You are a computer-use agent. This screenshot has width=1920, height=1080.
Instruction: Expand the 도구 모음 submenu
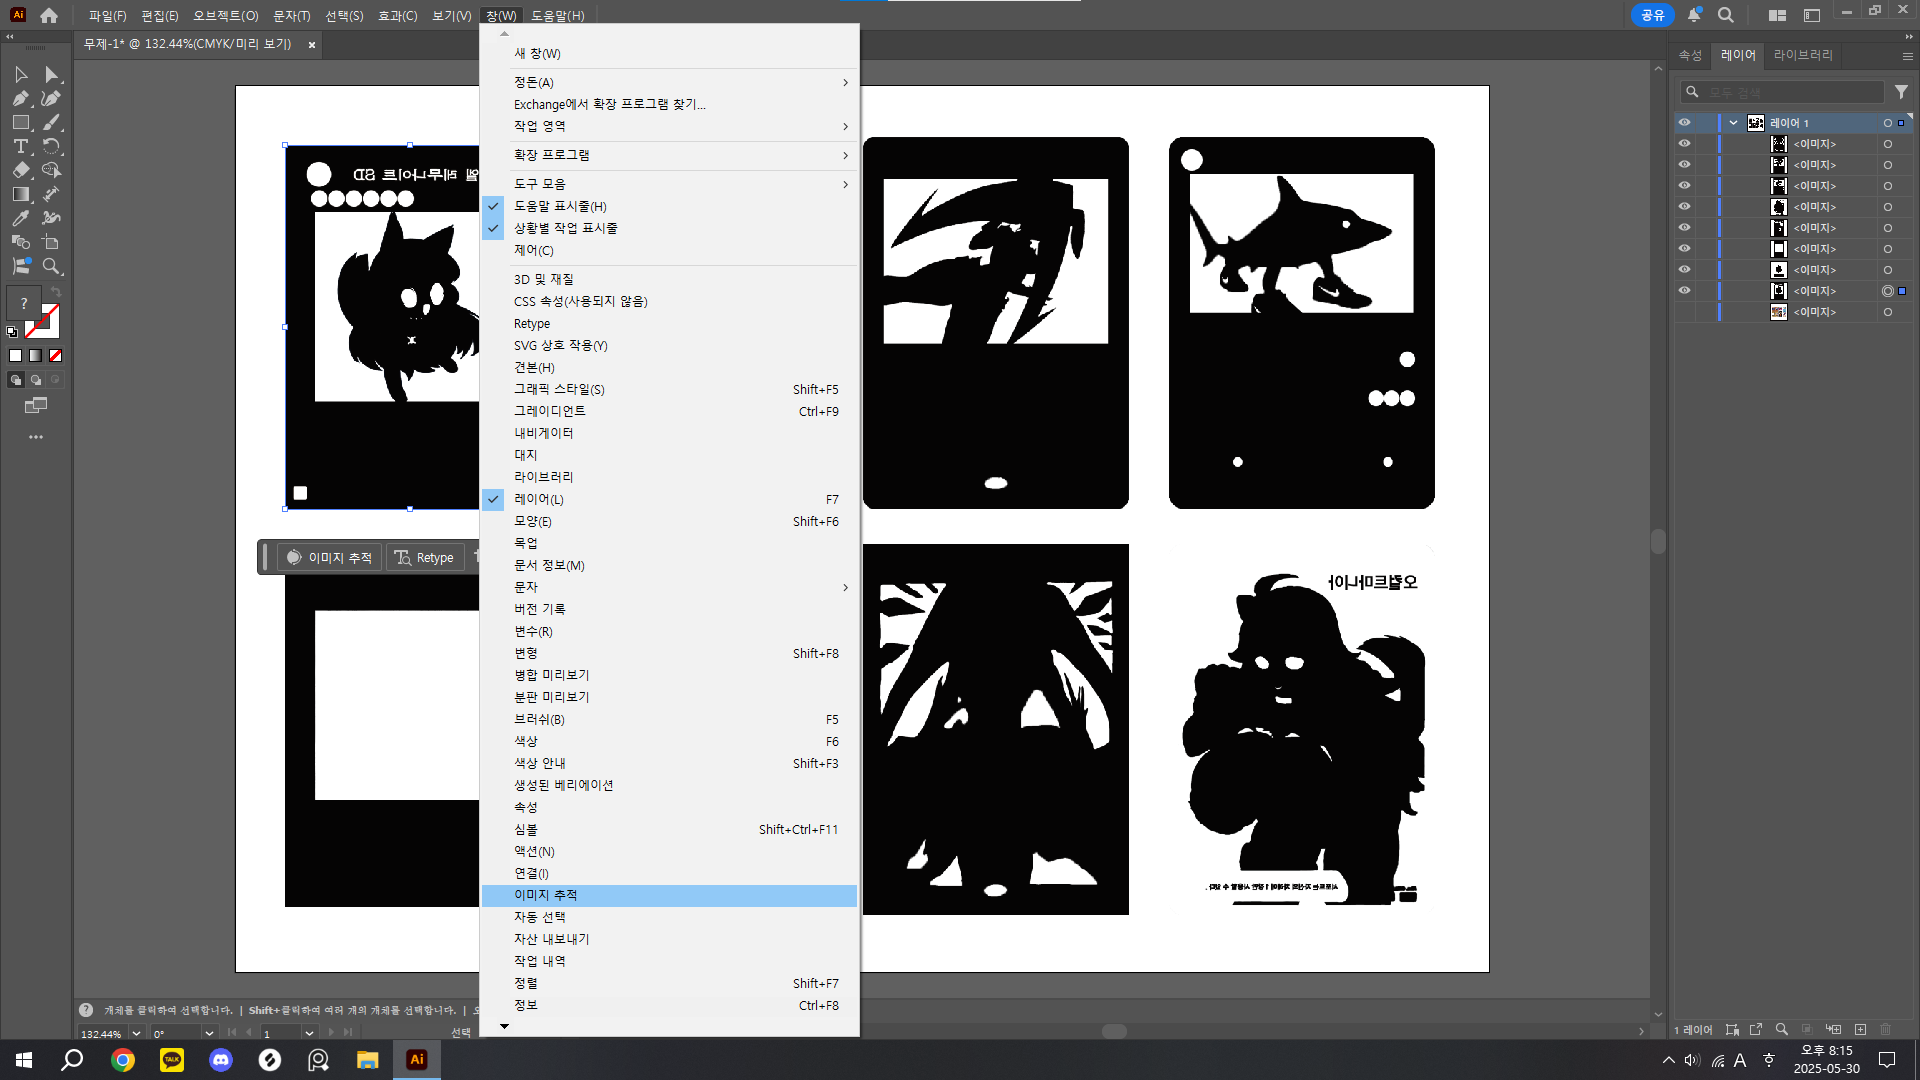coord(669,184)
